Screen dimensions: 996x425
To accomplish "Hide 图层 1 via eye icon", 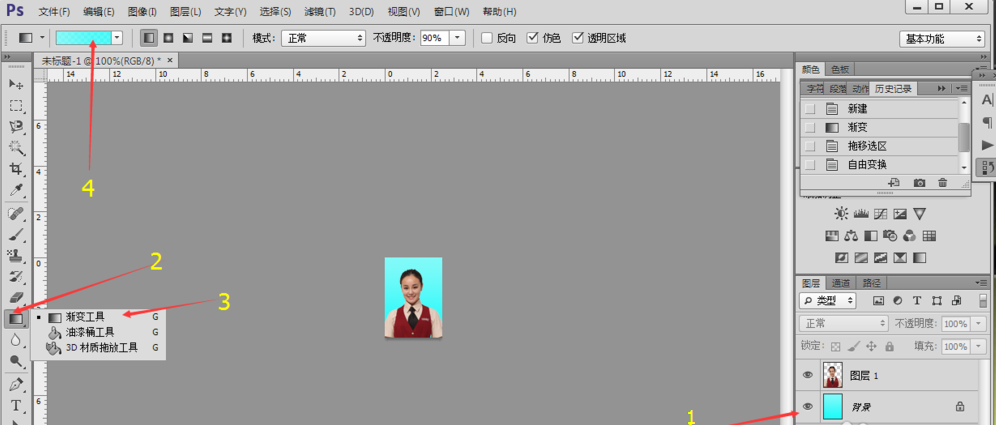I will tap(808, 375).
